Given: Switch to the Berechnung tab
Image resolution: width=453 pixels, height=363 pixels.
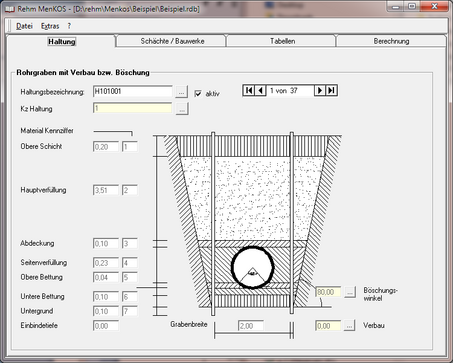Looking at the screenshot, I should coord(391,41).
